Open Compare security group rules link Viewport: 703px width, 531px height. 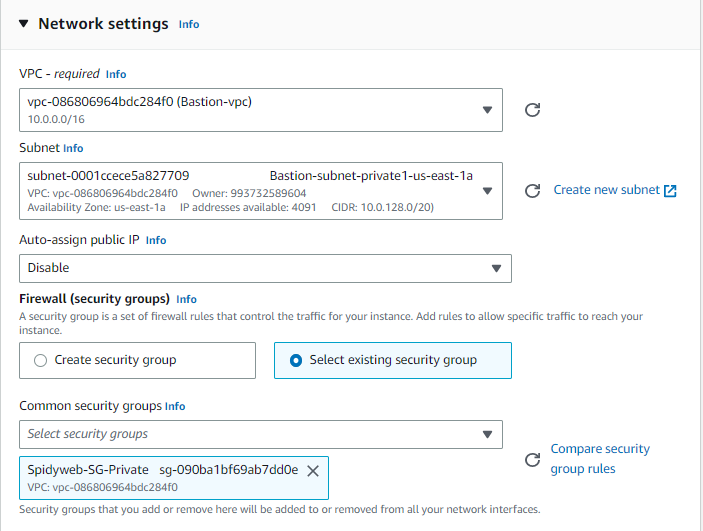[600, 458]
